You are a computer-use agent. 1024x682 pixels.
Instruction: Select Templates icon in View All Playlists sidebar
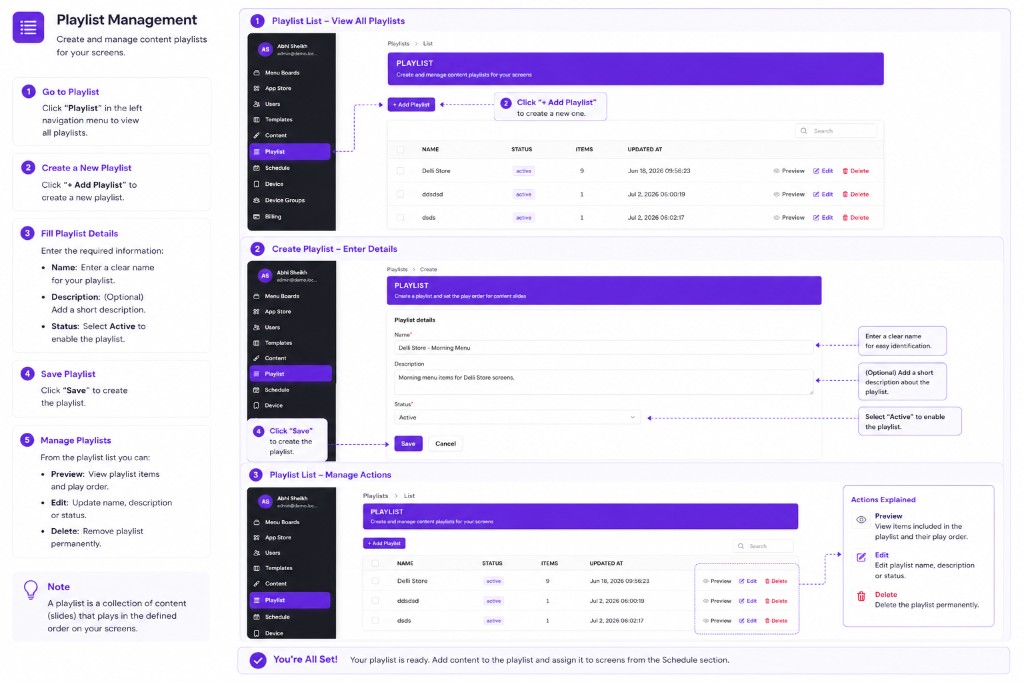(x=257, y=120)
